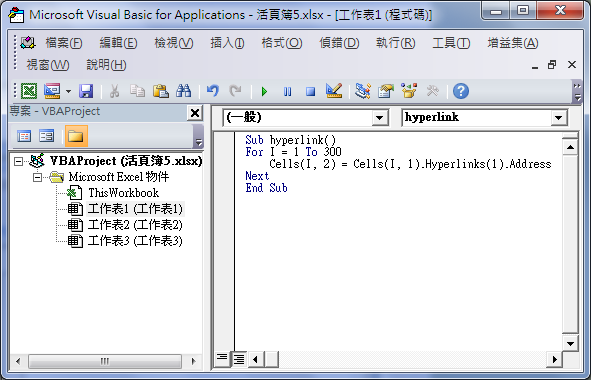Open the 檢視(V) menu

tap(174, 43)
